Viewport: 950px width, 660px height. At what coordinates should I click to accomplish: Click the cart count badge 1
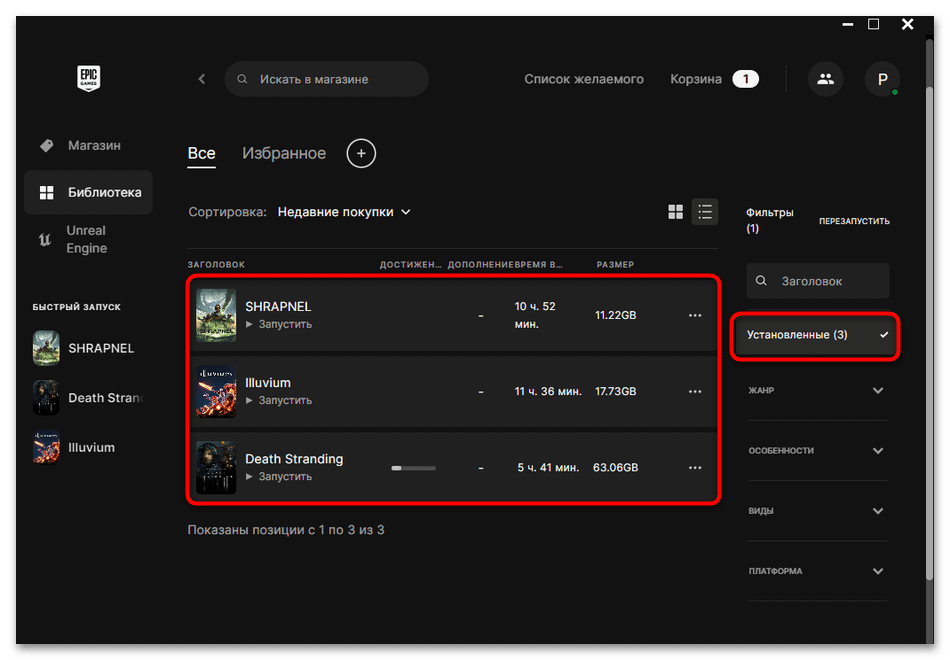click(745, 79)
